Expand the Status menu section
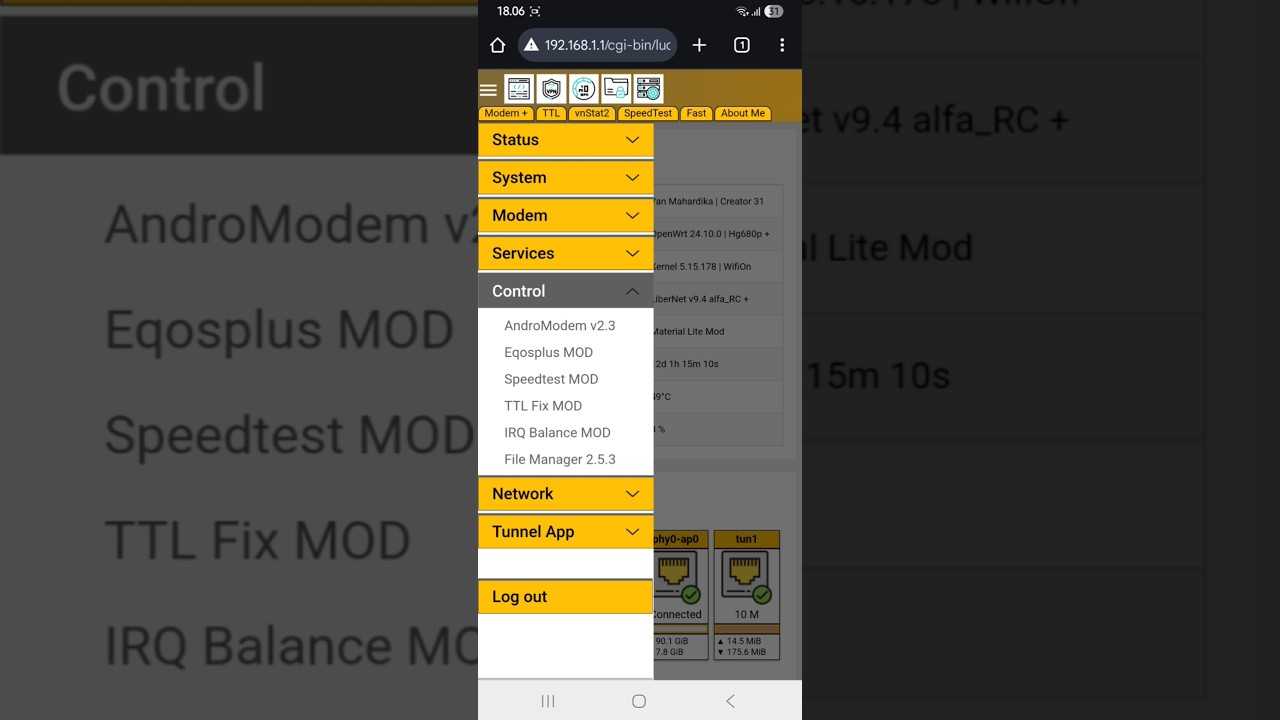The image size is (1280, 720). click(566, 140)
